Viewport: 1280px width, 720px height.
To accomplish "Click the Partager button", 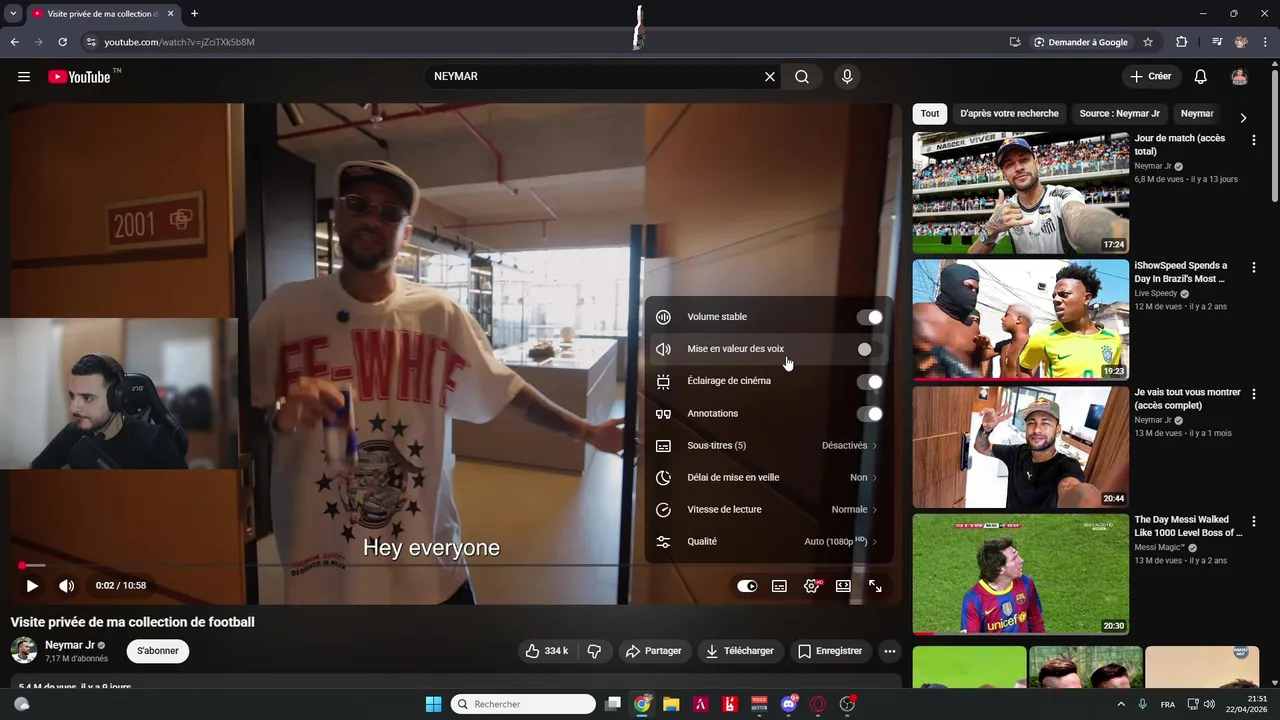I will 653,651.
